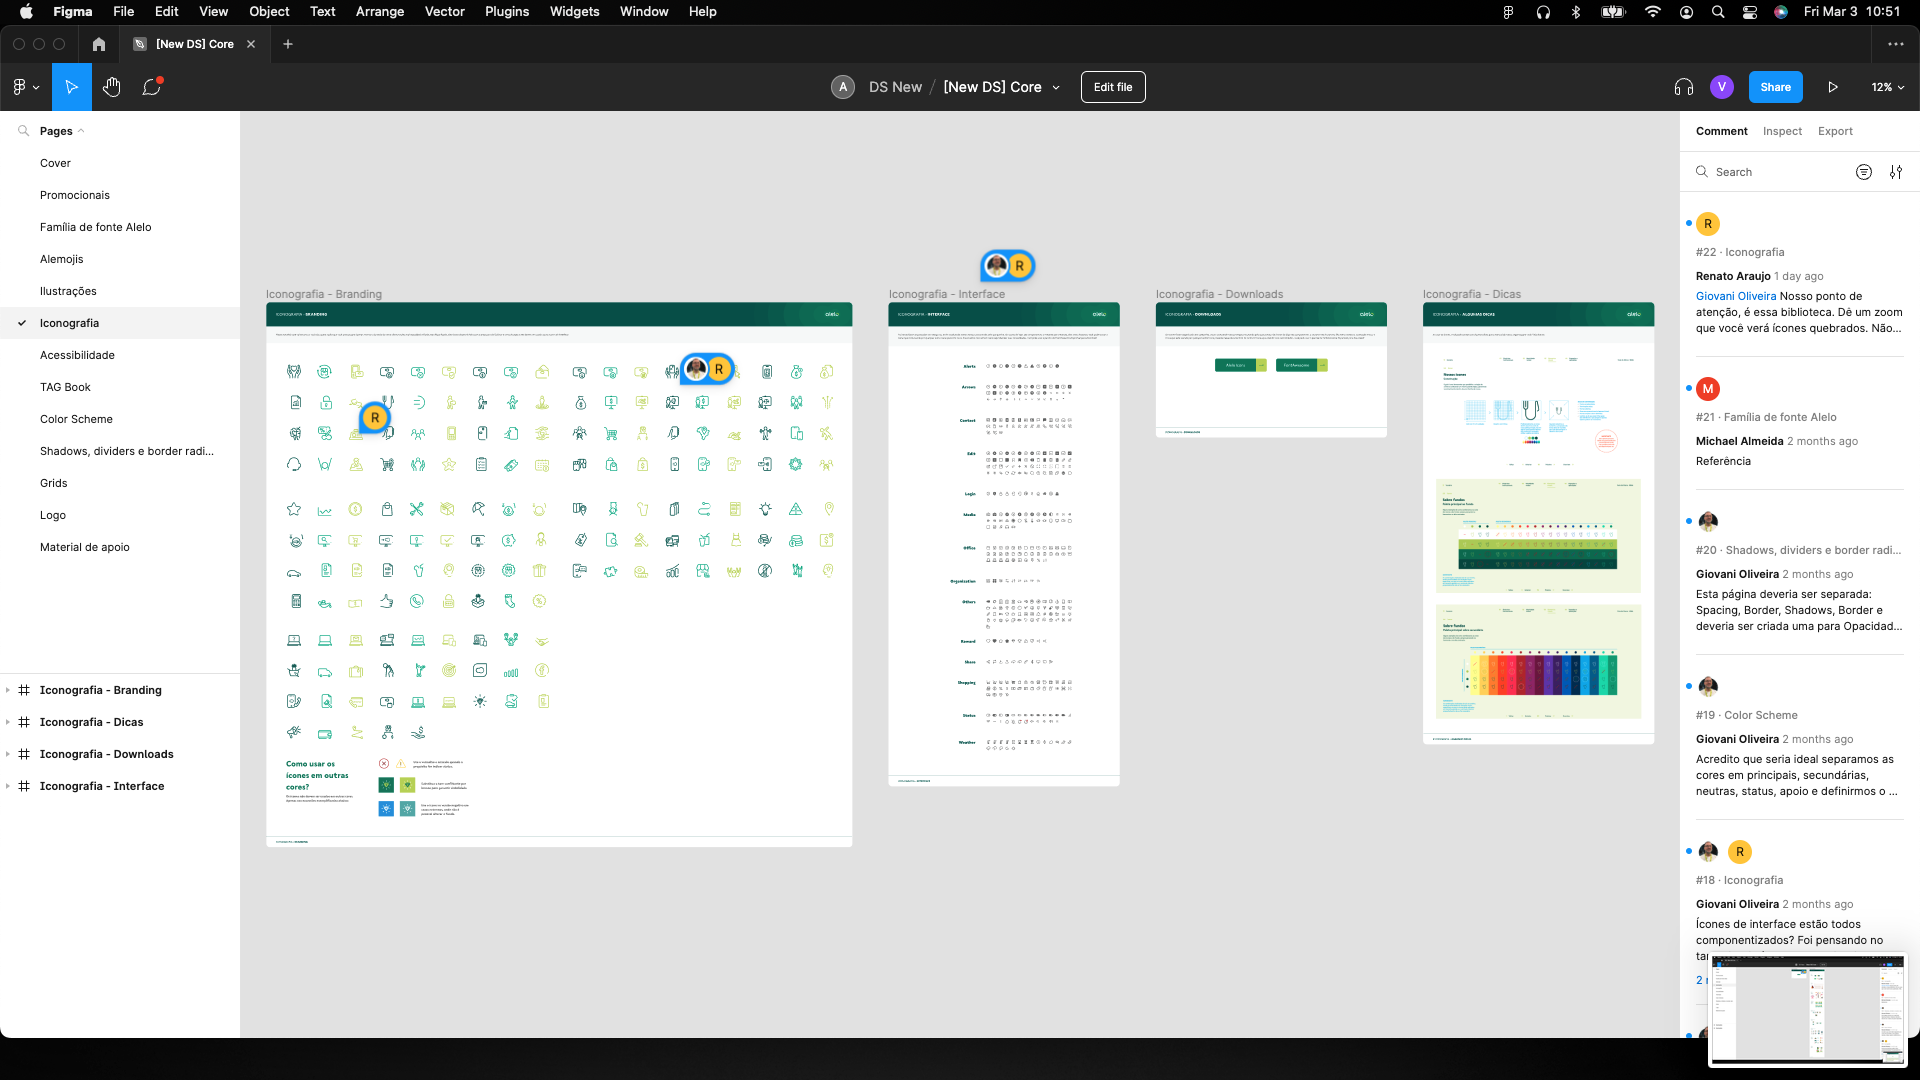Image resolution: width=1920 pixels, height=1080 pixels.
Task: Select the Hand tool
Action: tap(111, 87)
